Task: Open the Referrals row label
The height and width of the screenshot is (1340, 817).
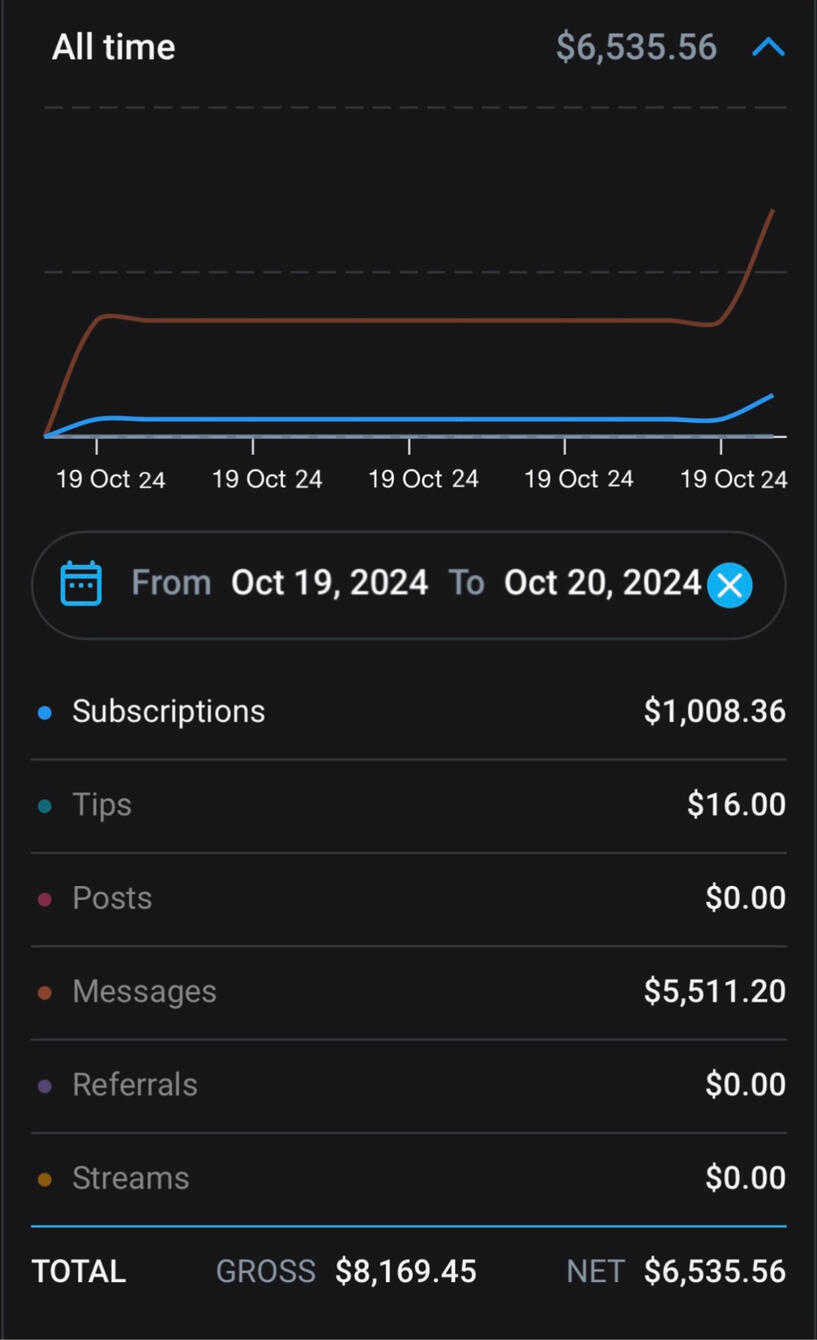Action: 135,1085
